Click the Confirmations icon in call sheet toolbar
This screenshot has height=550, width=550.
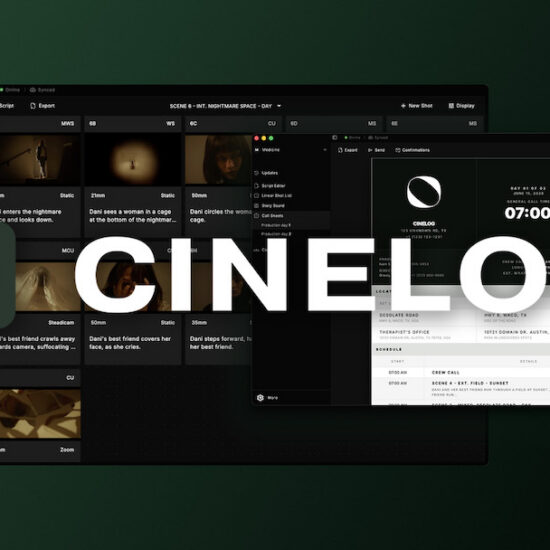(398, 150)
